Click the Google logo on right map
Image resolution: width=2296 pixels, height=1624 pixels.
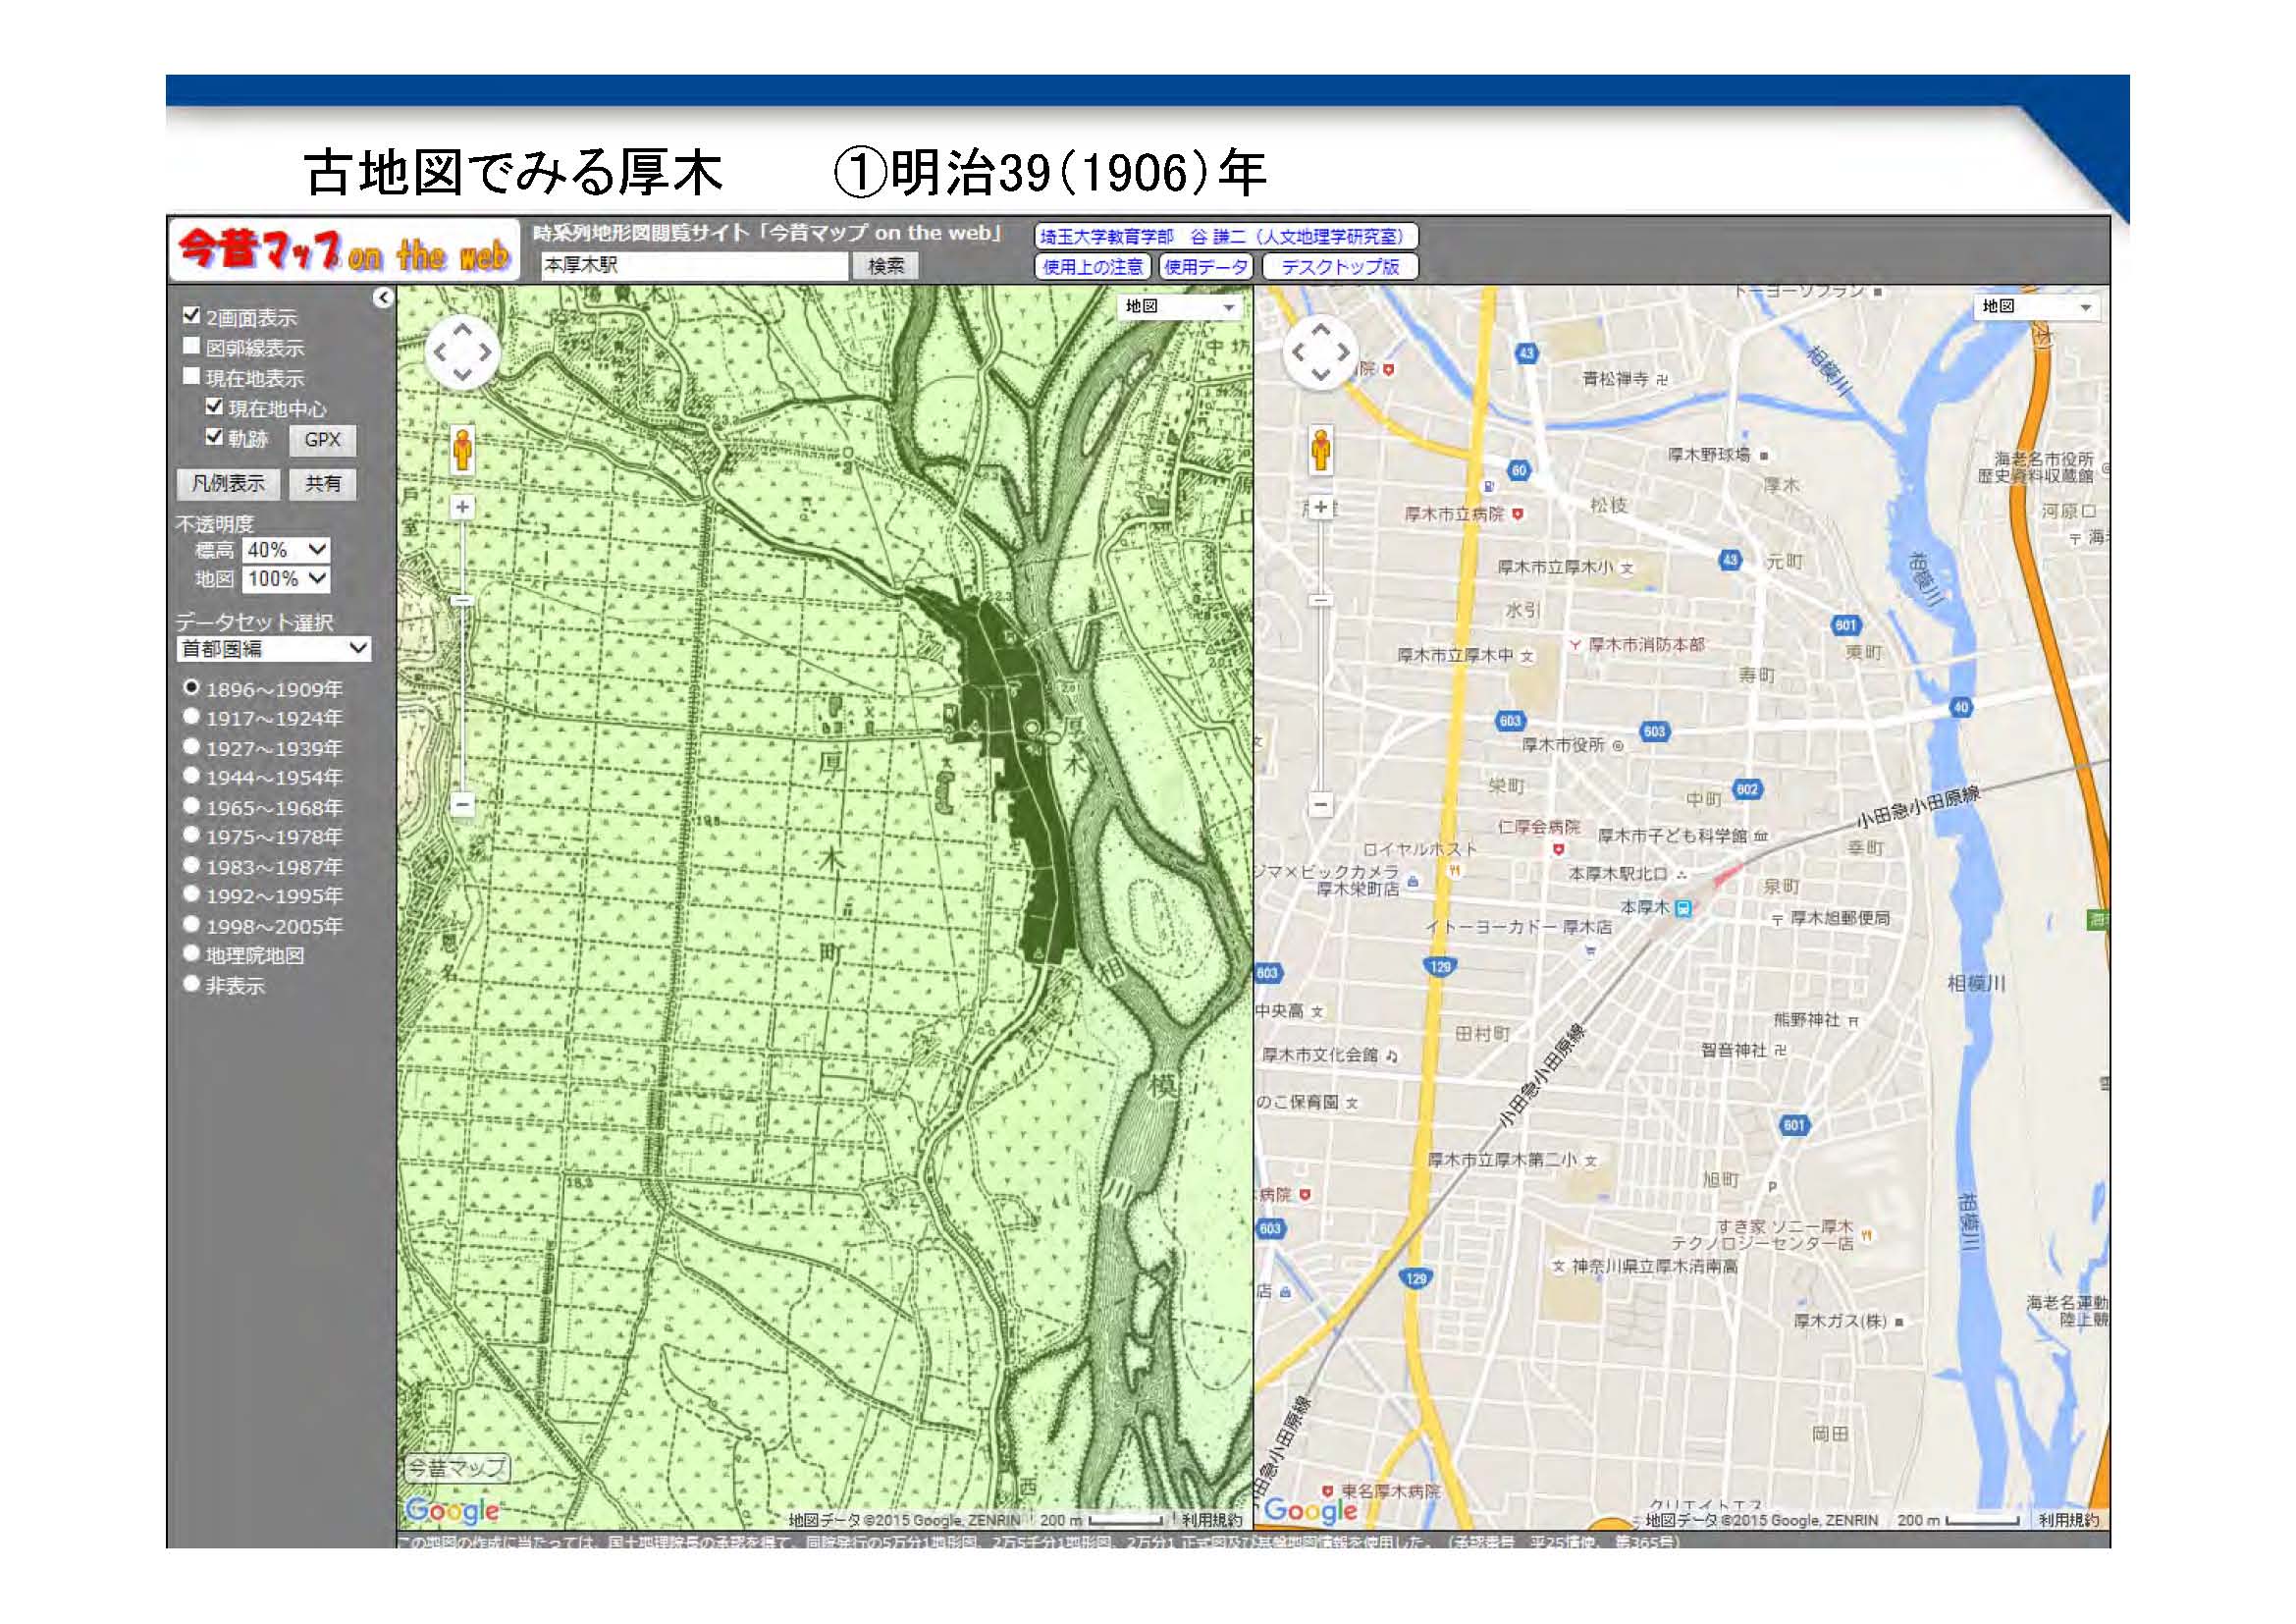tap(1311, 1510)
